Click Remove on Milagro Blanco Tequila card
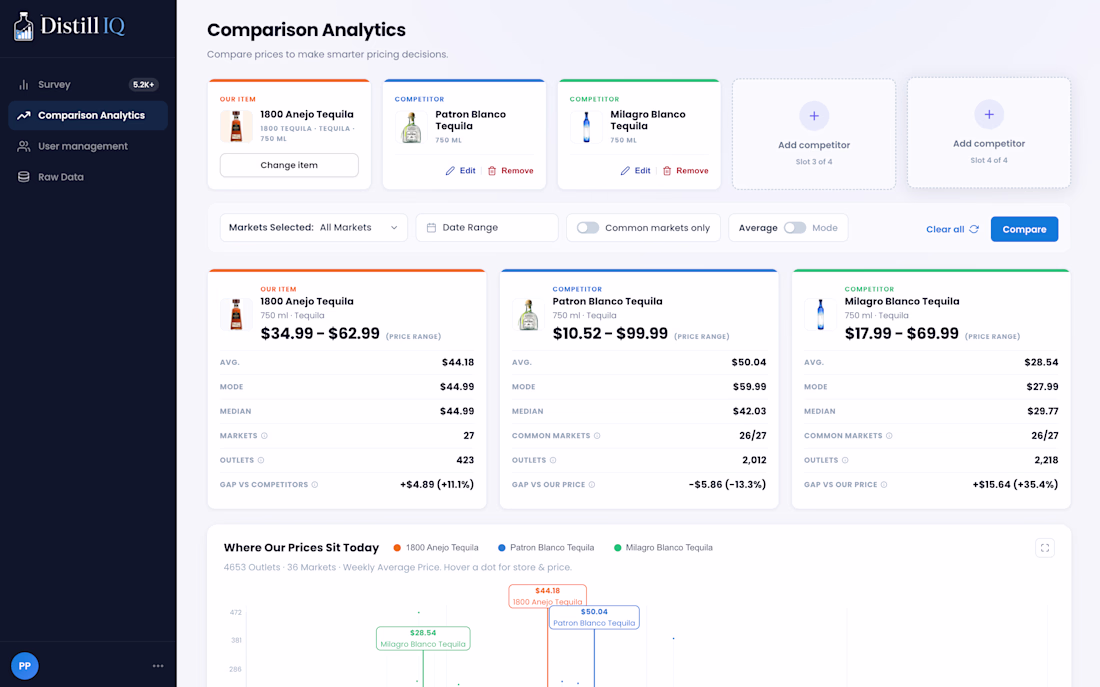 point(685,171)
